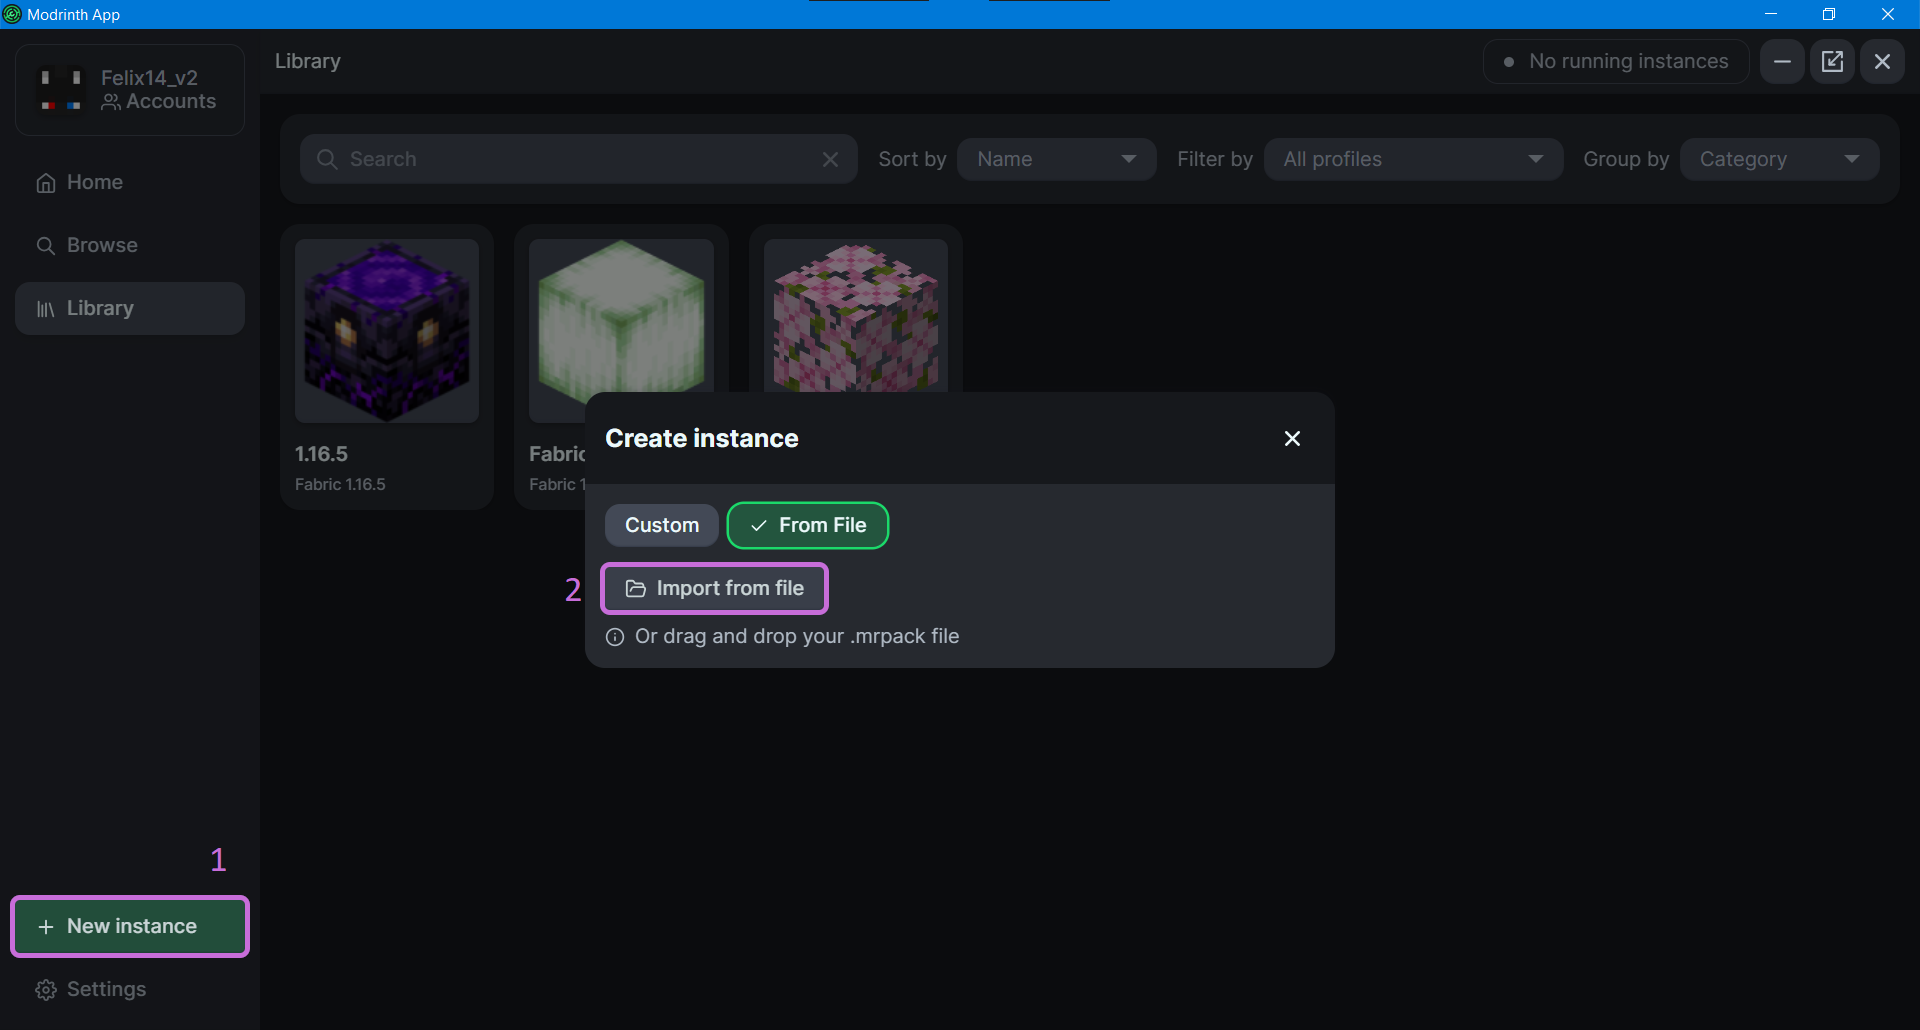Screen dimensions: 1920x1030
Task: Click the Or drag and drop .mrpack text
Action: click(797, 636)
